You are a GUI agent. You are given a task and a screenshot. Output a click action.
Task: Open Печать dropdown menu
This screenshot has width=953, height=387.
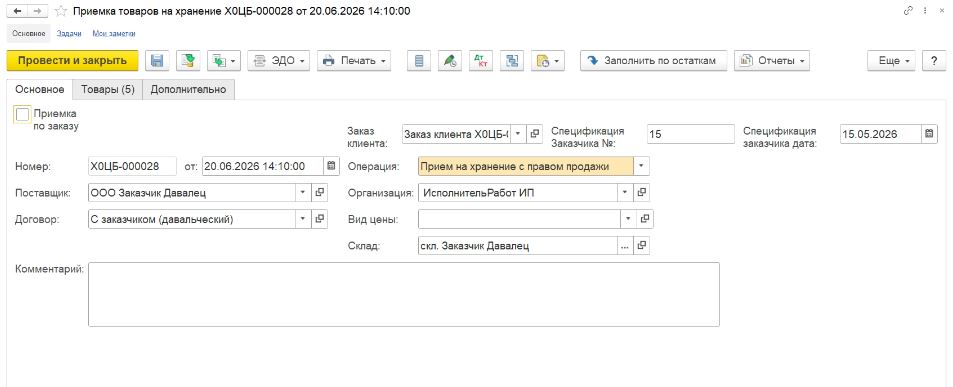(x=354, y=61)
